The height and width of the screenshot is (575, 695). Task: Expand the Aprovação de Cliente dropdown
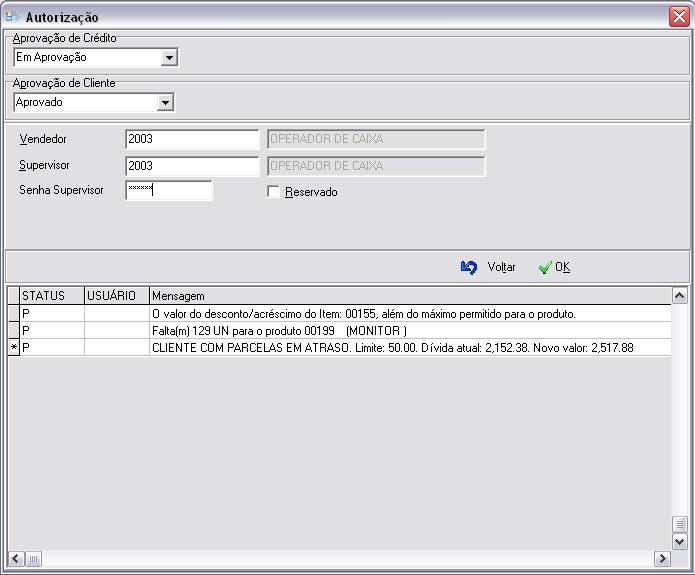tap(165, 102)
